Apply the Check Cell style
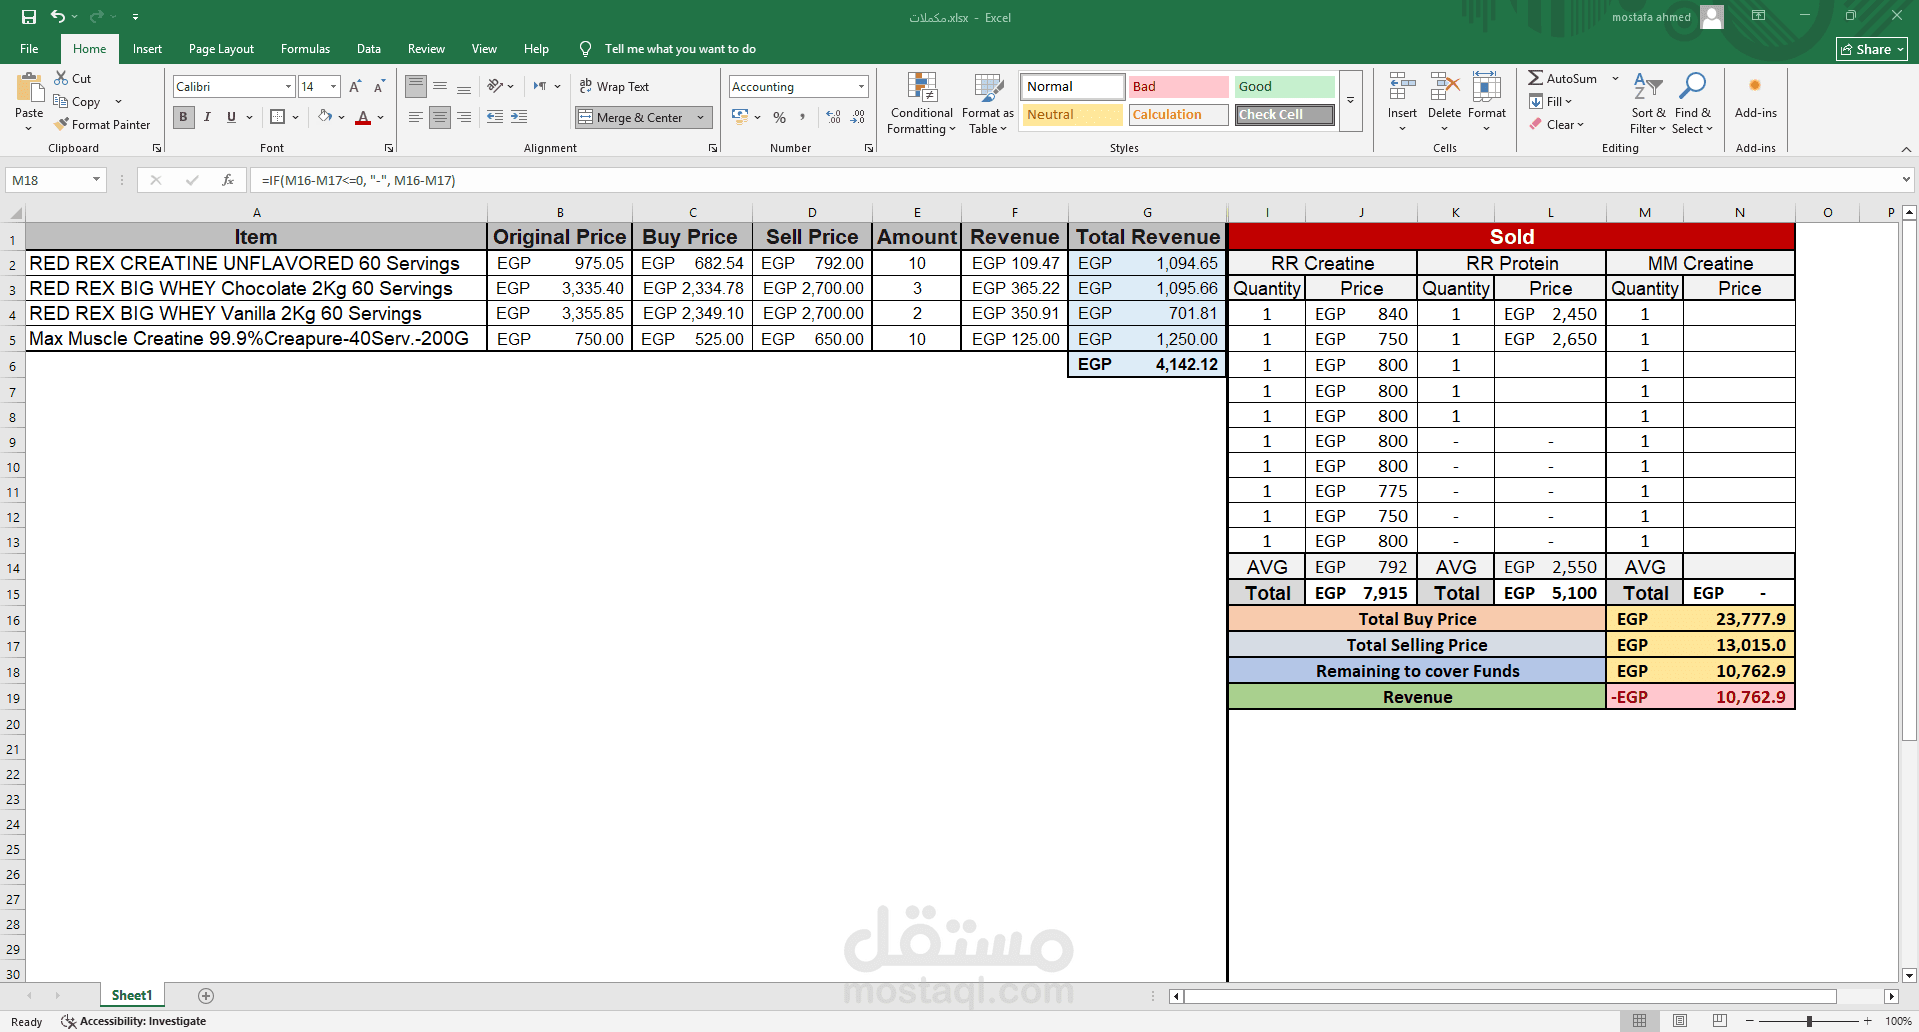Image resolution: width=1919 pixels, height=1032 pixels. [x=1284, y=115]
